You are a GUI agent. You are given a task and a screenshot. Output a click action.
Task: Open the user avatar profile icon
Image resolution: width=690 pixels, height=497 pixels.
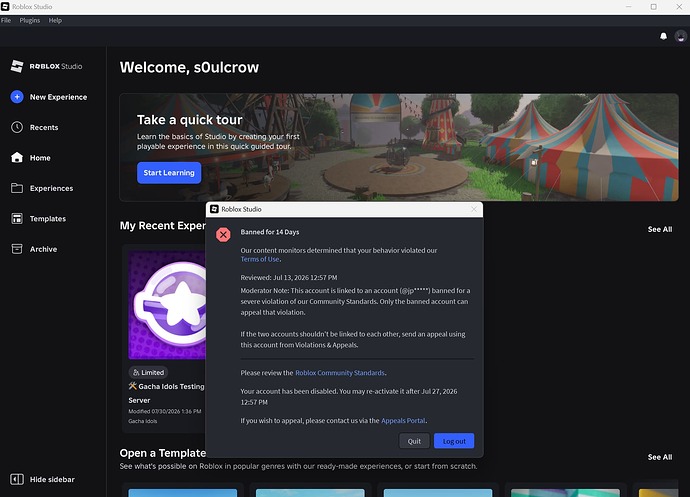click(x=680, y=36)
